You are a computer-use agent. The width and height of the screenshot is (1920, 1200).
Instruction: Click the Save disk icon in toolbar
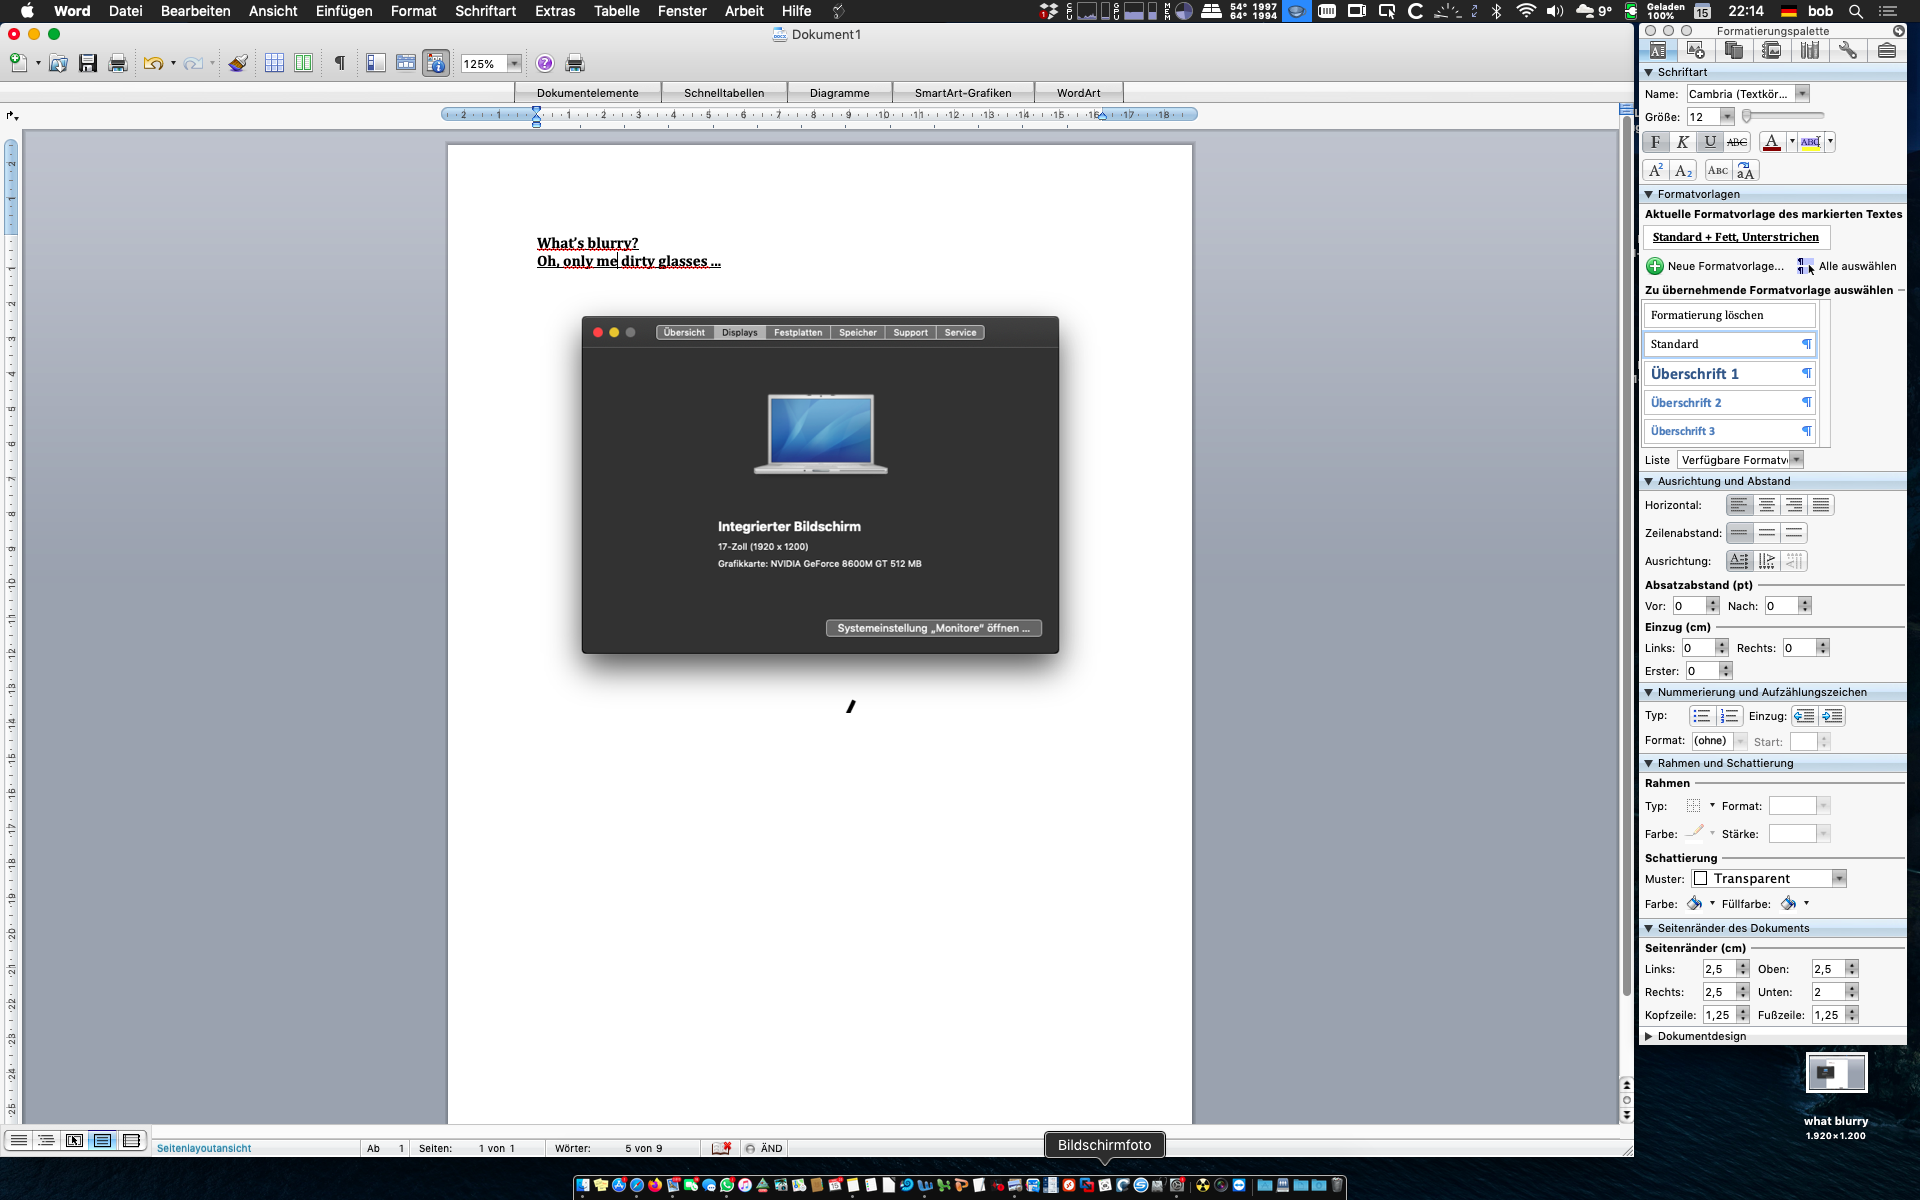(88, 63)
